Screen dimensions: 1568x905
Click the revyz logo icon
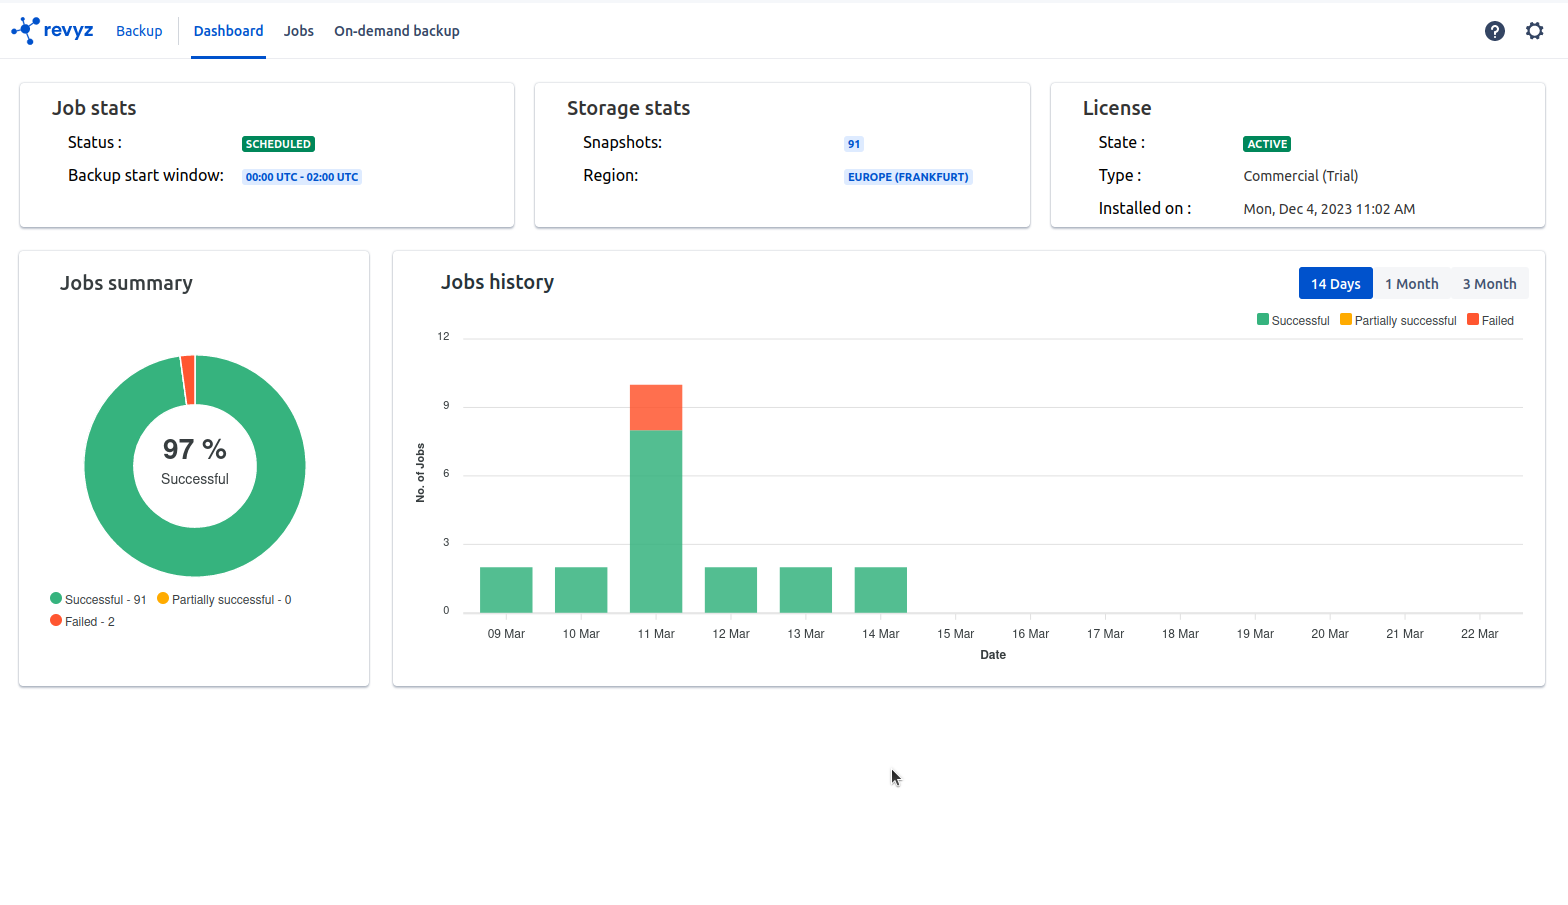(x=26, y=31)
